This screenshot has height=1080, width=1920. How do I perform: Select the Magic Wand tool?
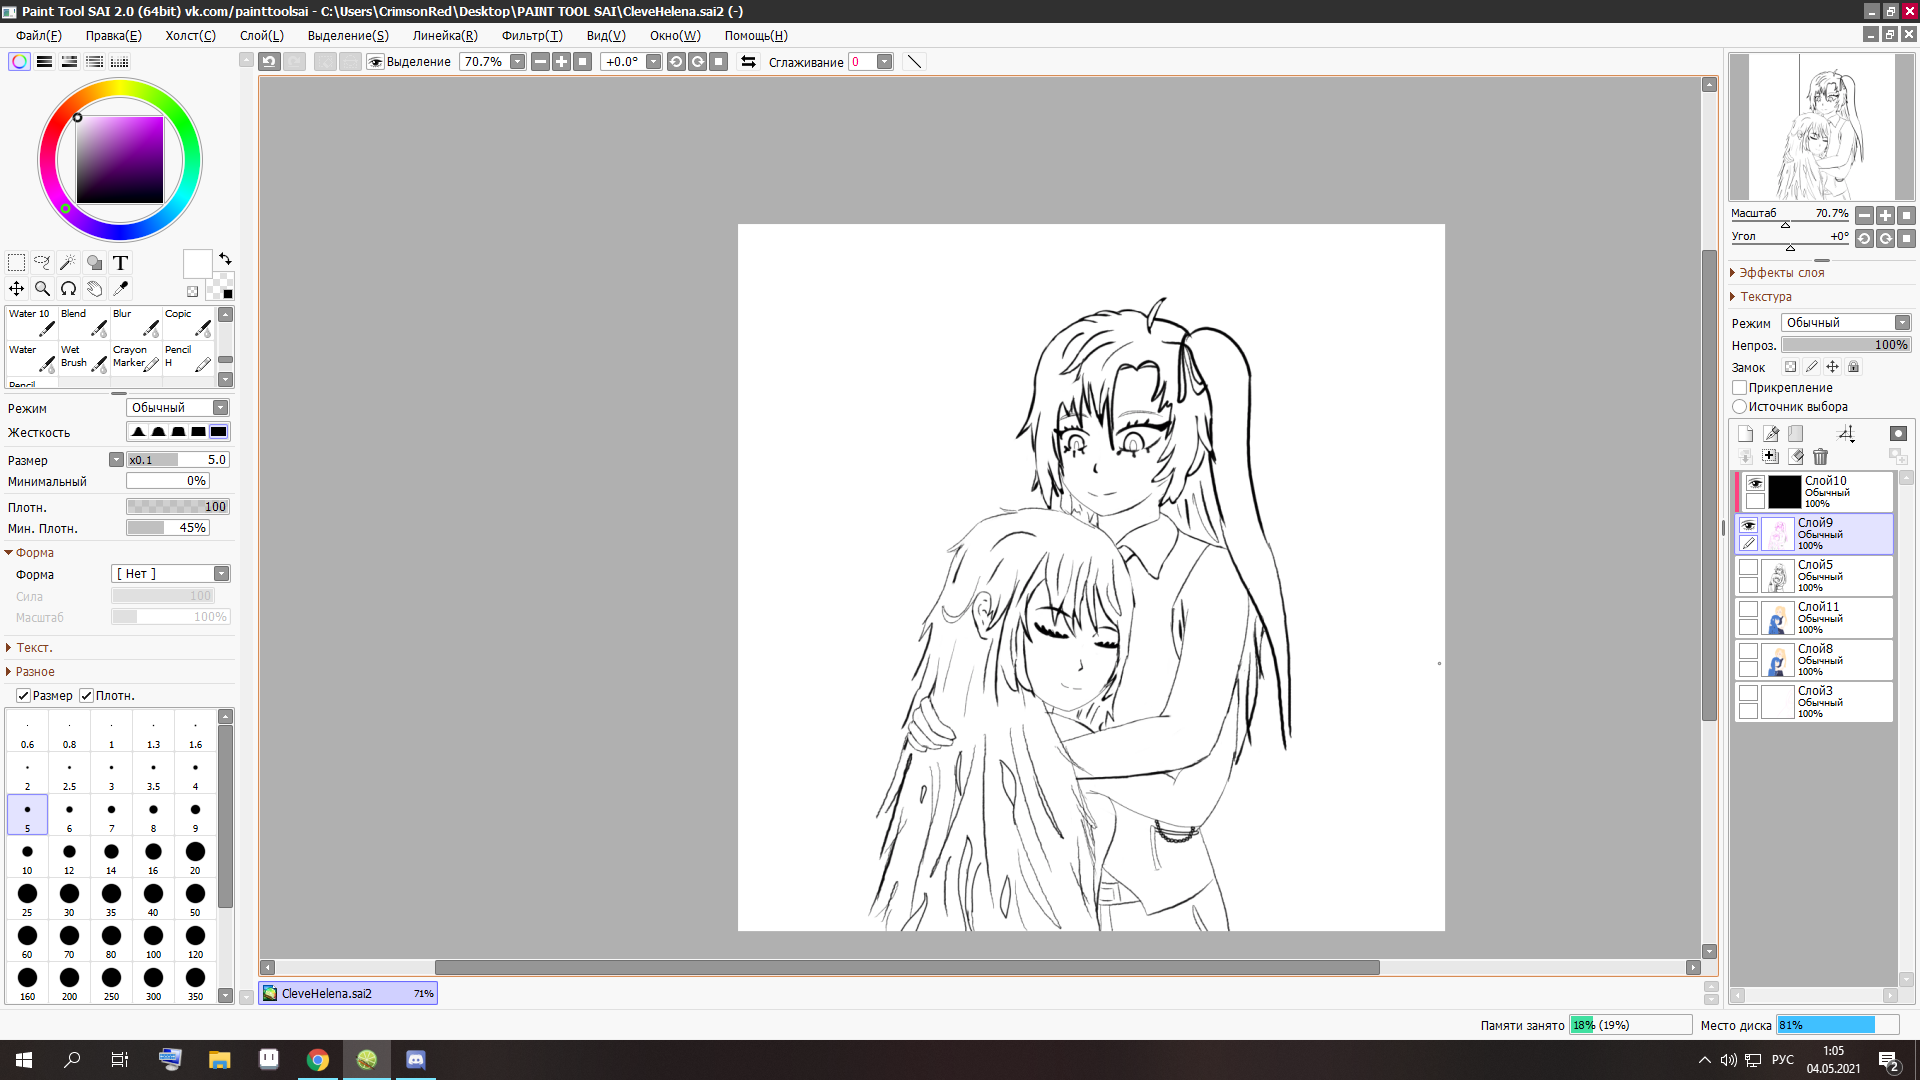coord(68,263)
